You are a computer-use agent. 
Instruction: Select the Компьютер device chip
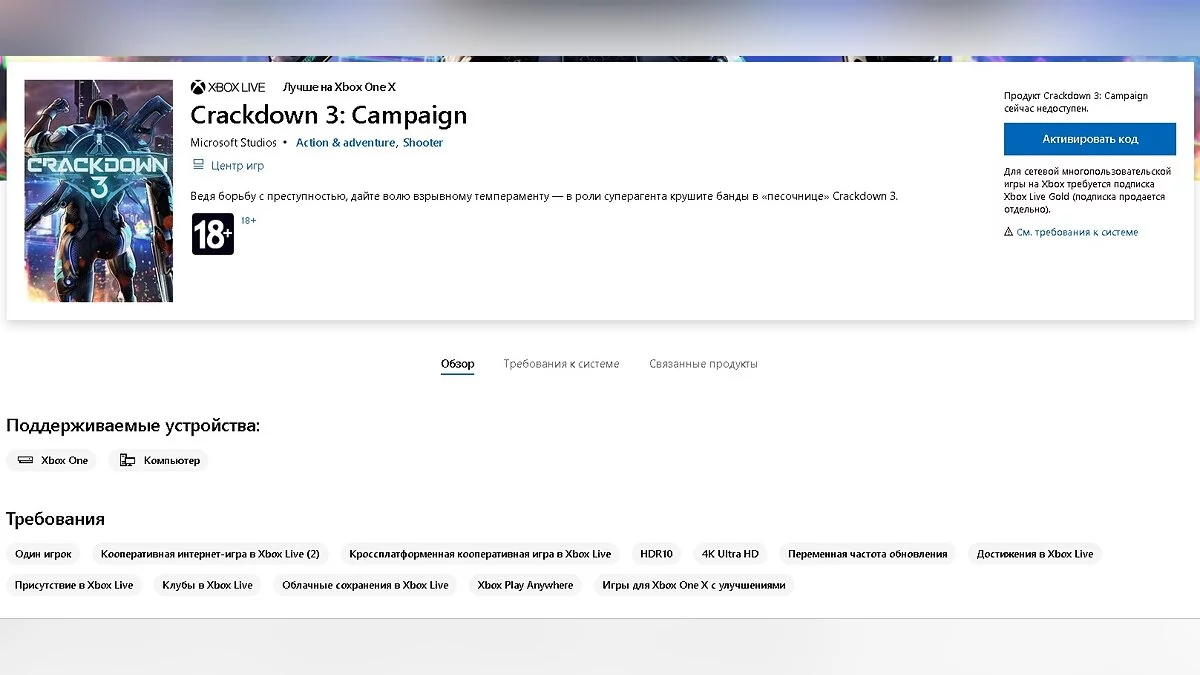coord(159,461)
